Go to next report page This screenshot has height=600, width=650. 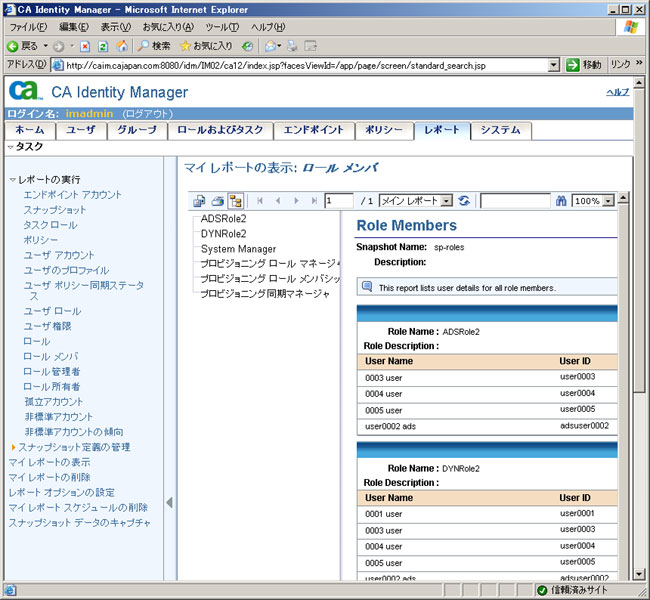(x=296, y=201)
